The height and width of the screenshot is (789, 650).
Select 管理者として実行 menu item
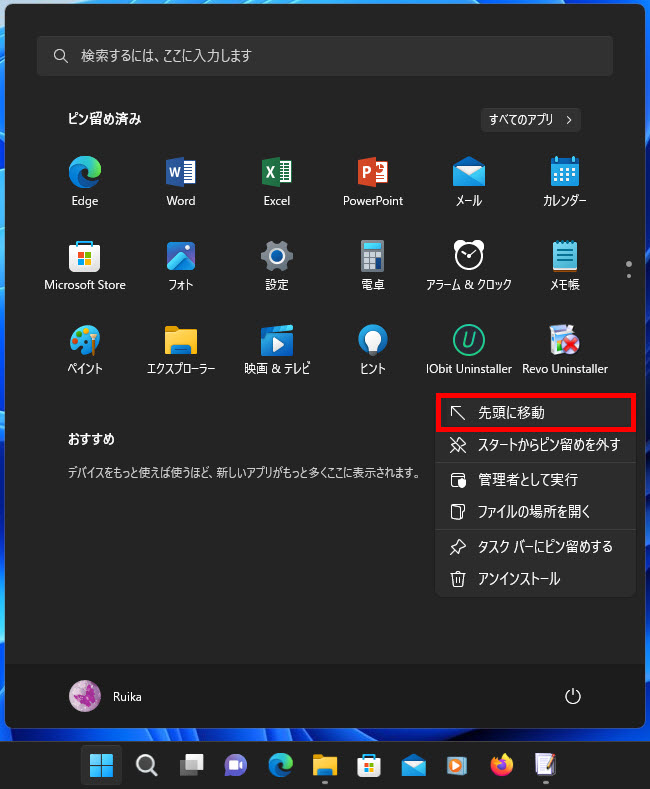536,480
